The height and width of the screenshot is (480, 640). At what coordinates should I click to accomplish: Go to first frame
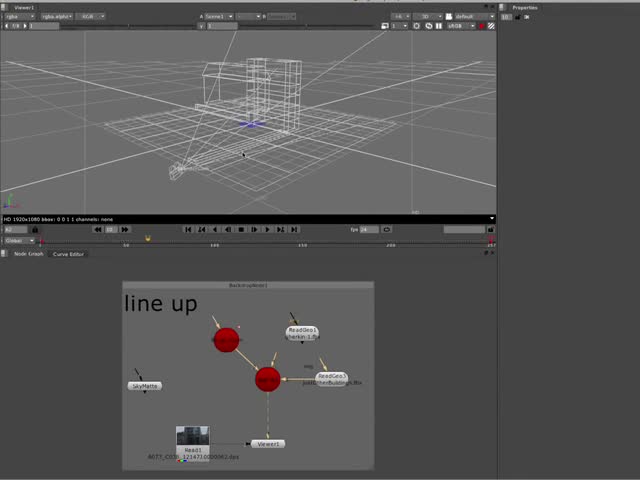click(188, 230)
